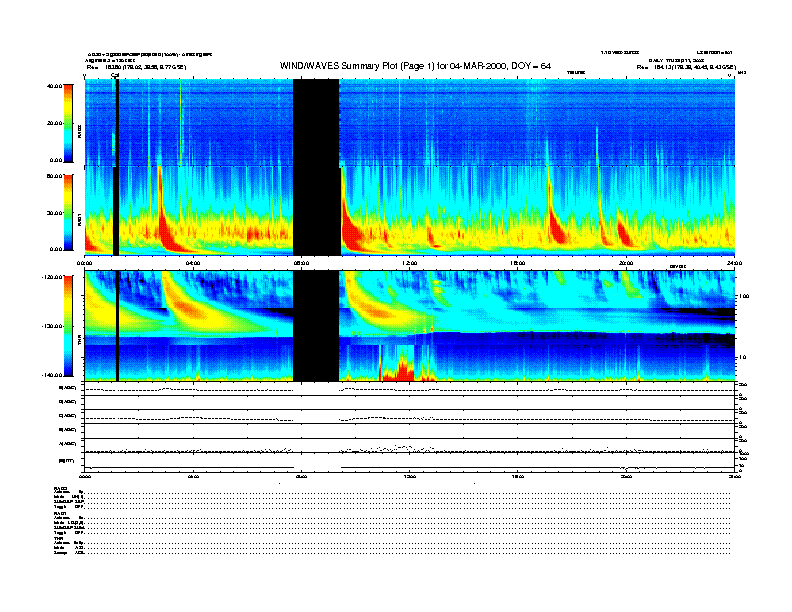Click the black data gap in RAD1 panel

[x=316, y=211]
